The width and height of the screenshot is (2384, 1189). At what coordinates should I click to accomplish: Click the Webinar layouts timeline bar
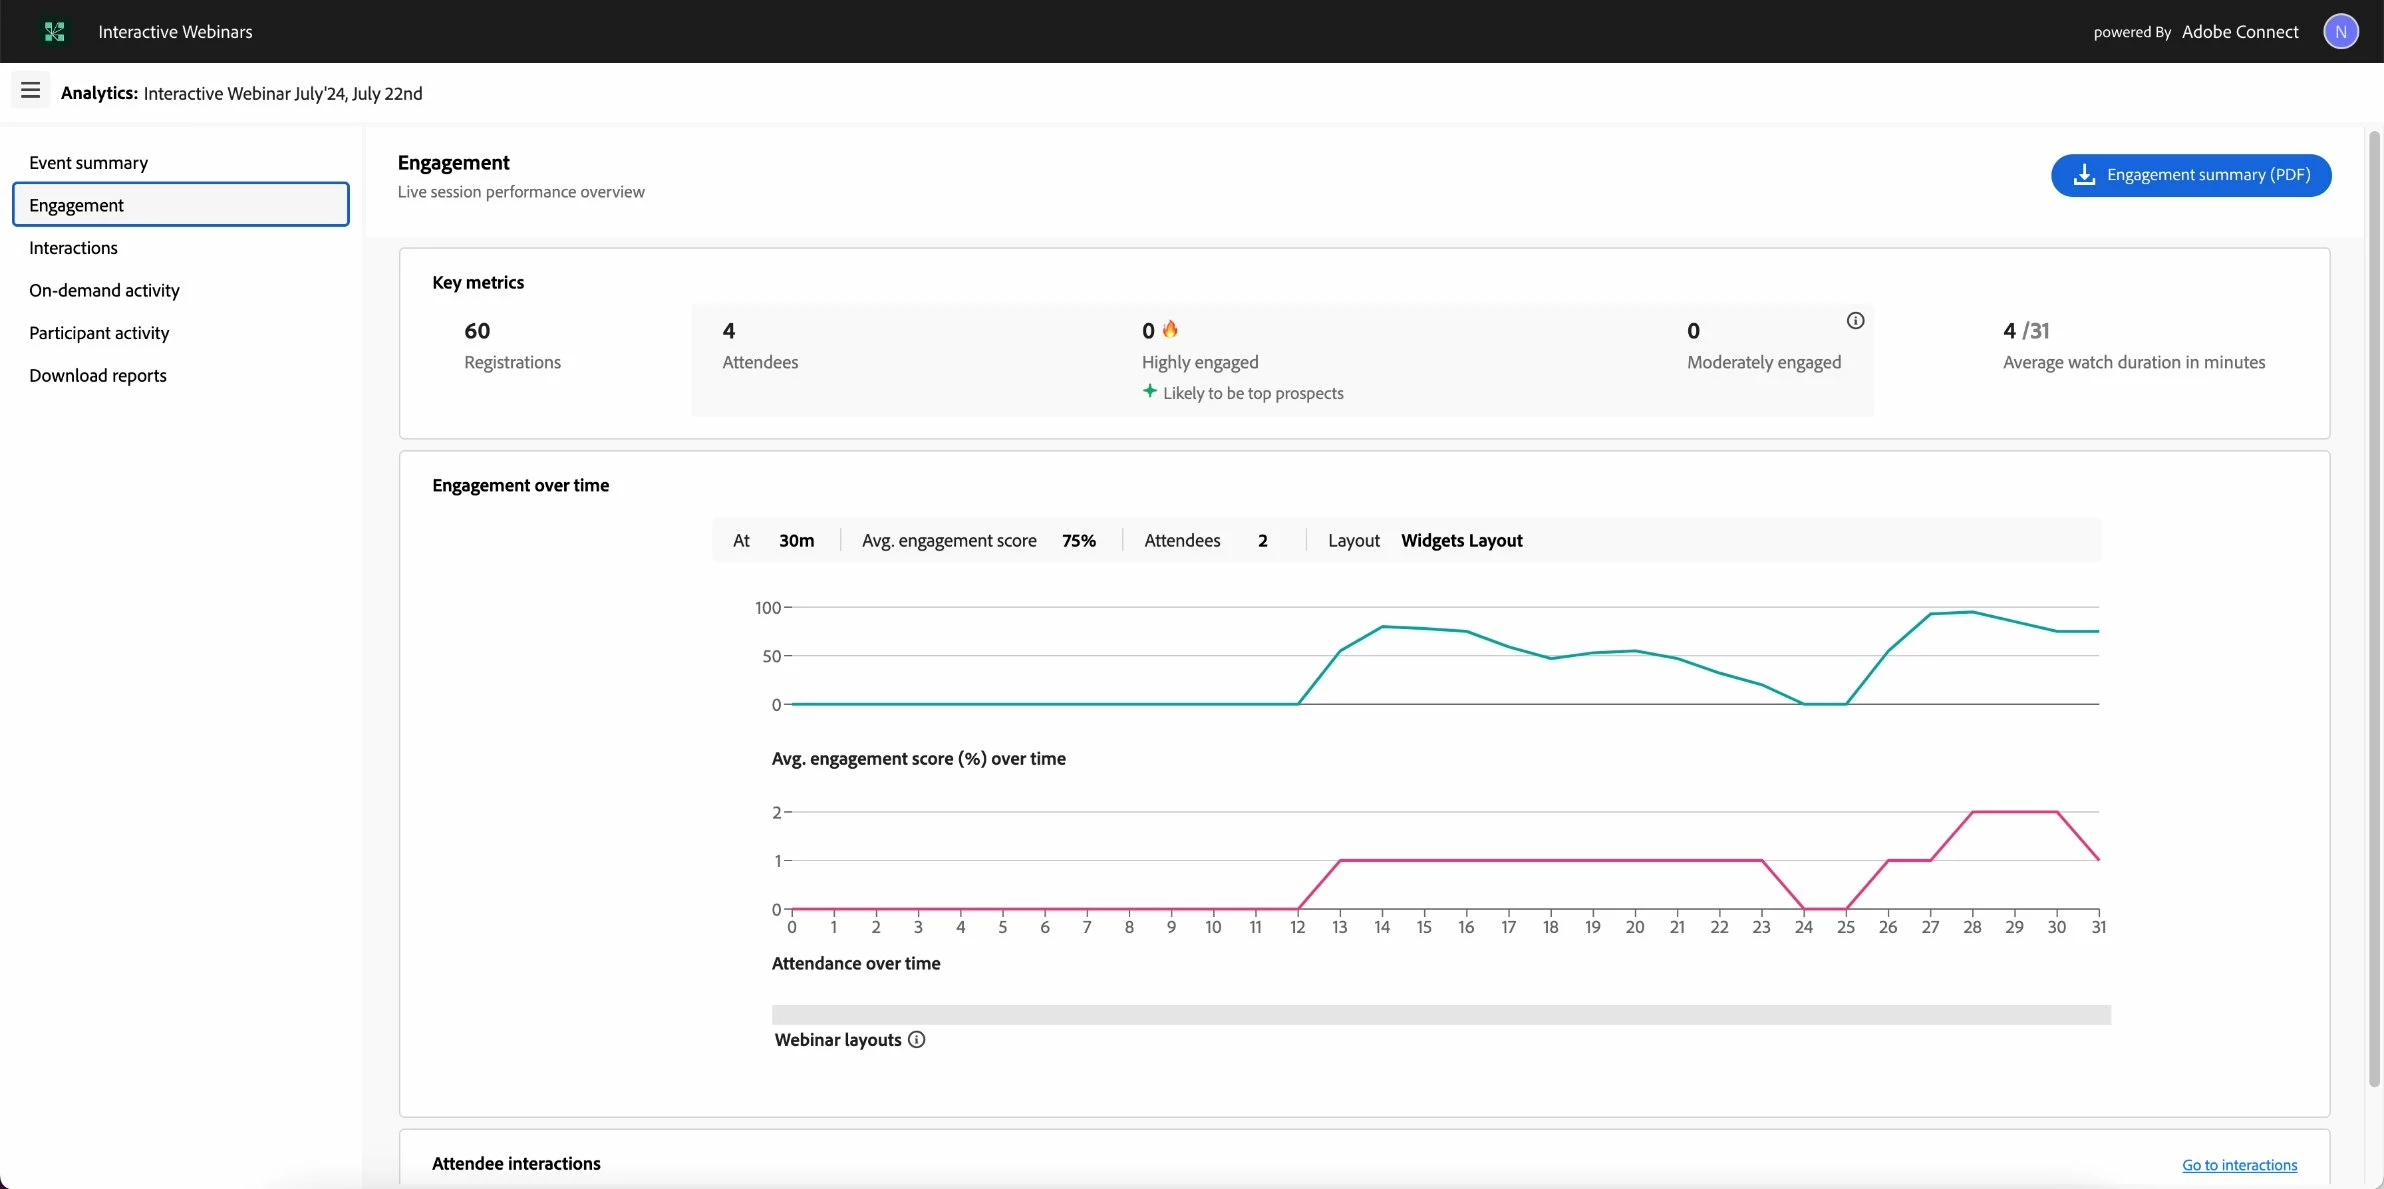pos(1440,1015)
